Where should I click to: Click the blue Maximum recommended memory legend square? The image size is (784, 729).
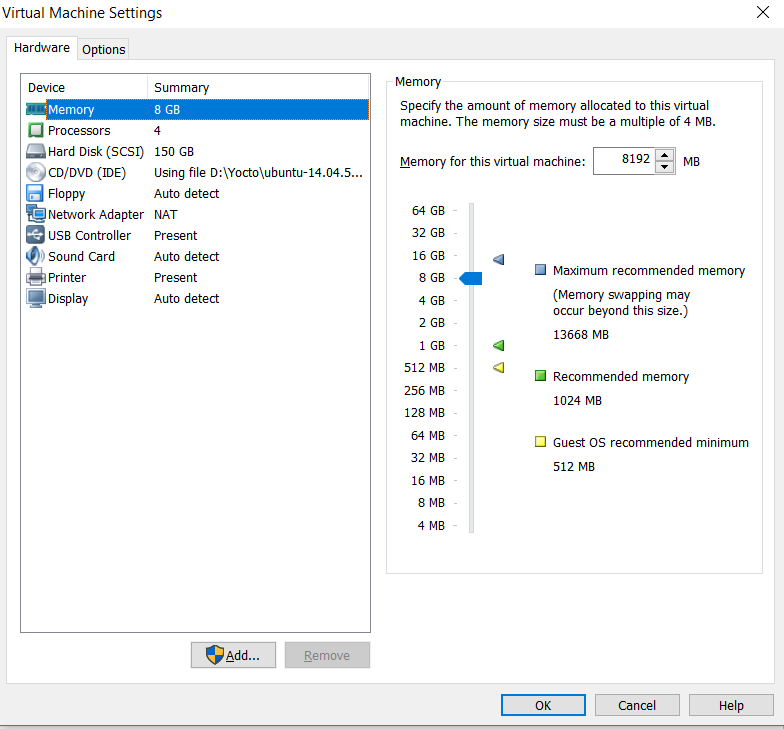coord(540,270)
